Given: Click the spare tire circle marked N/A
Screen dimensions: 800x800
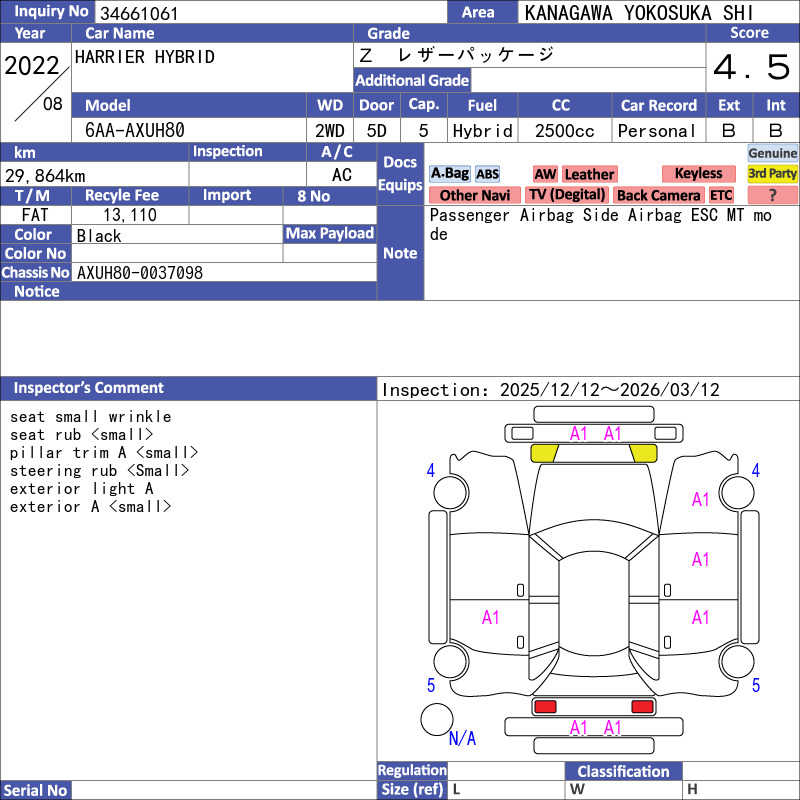Looking at the screenshot, I should (x=437, y=719).
